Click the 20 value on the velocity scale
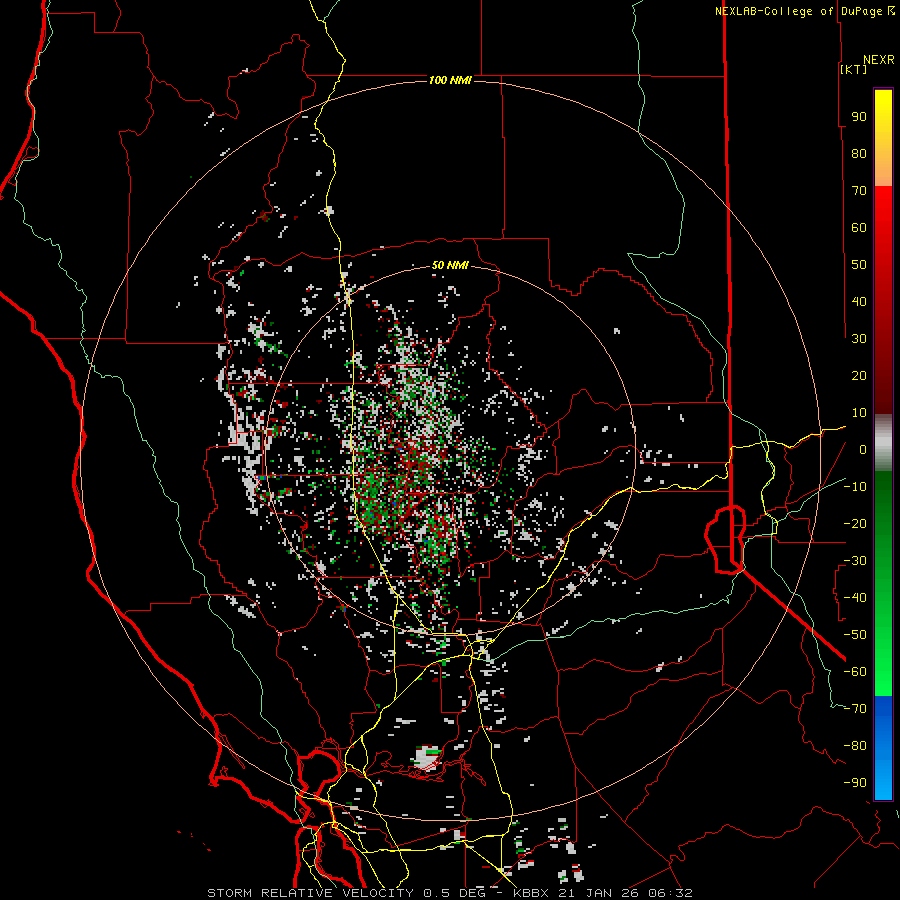Image resolution: width=900 pixels, height=900 pixels. (859, 375)
